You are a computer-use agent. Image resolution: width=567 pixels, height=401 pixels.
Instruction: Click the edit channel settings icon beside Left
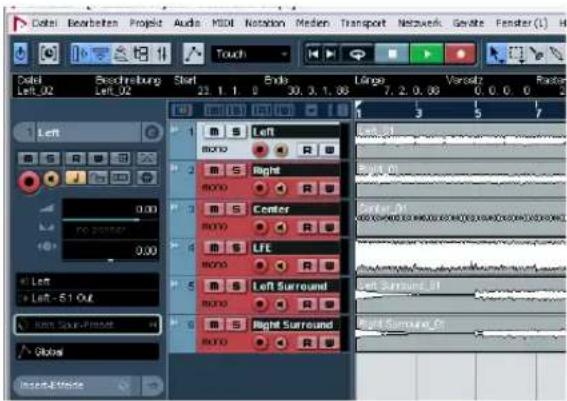[x=152, y=132]
